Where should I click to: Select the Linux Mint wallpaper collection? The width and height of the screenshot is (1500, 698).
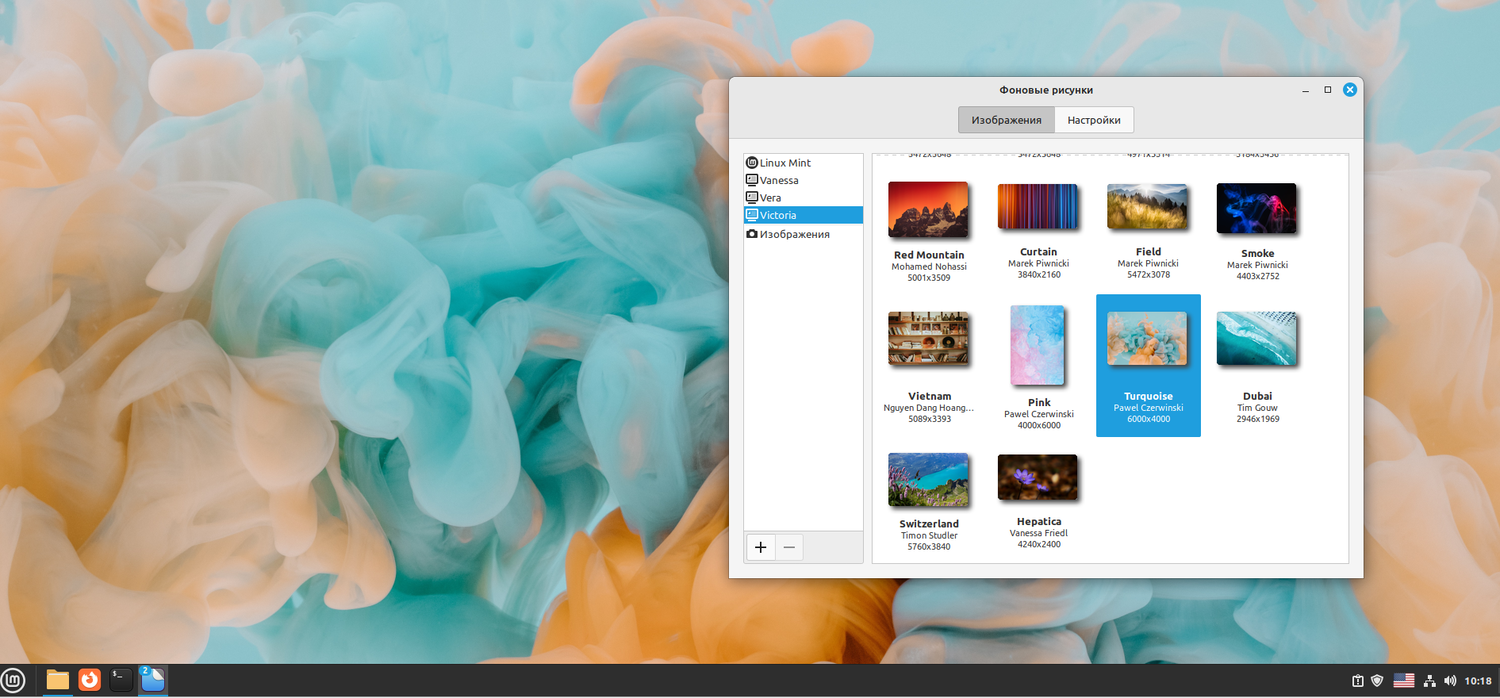pyautogui.click(x=803, y=163)
